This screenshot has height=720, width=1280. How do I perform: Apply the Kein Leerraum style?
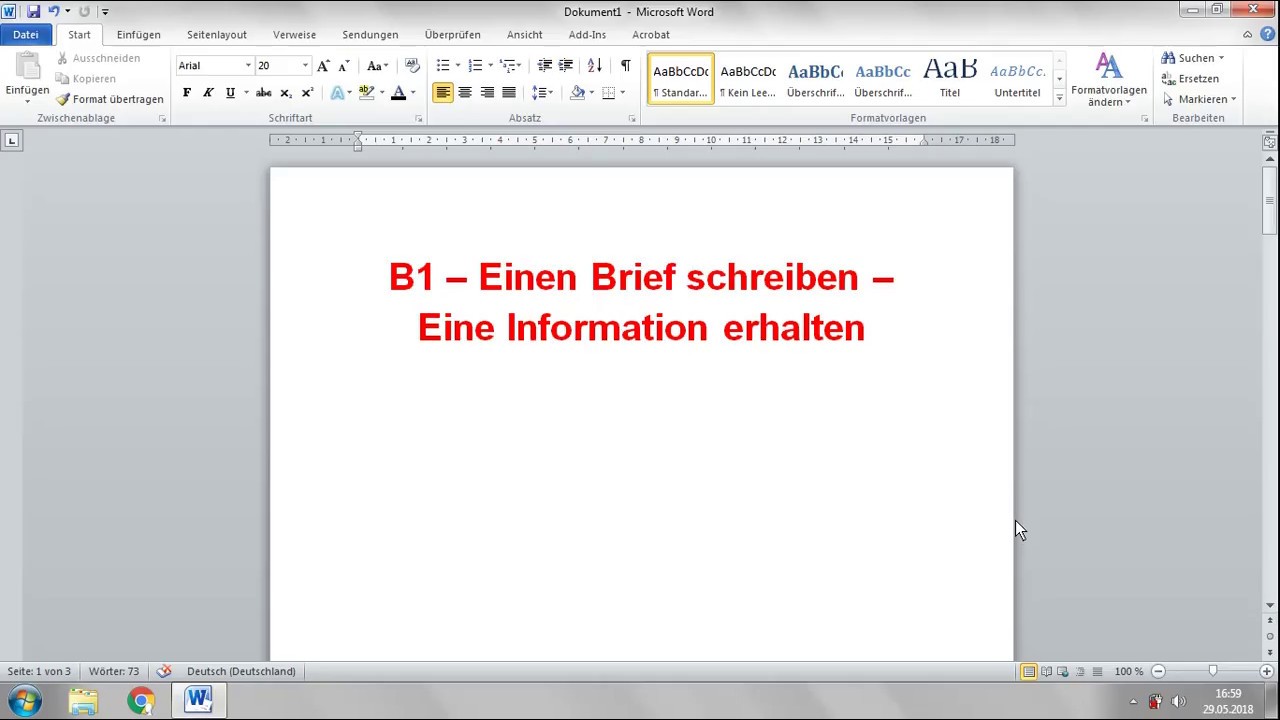[748, 79]
